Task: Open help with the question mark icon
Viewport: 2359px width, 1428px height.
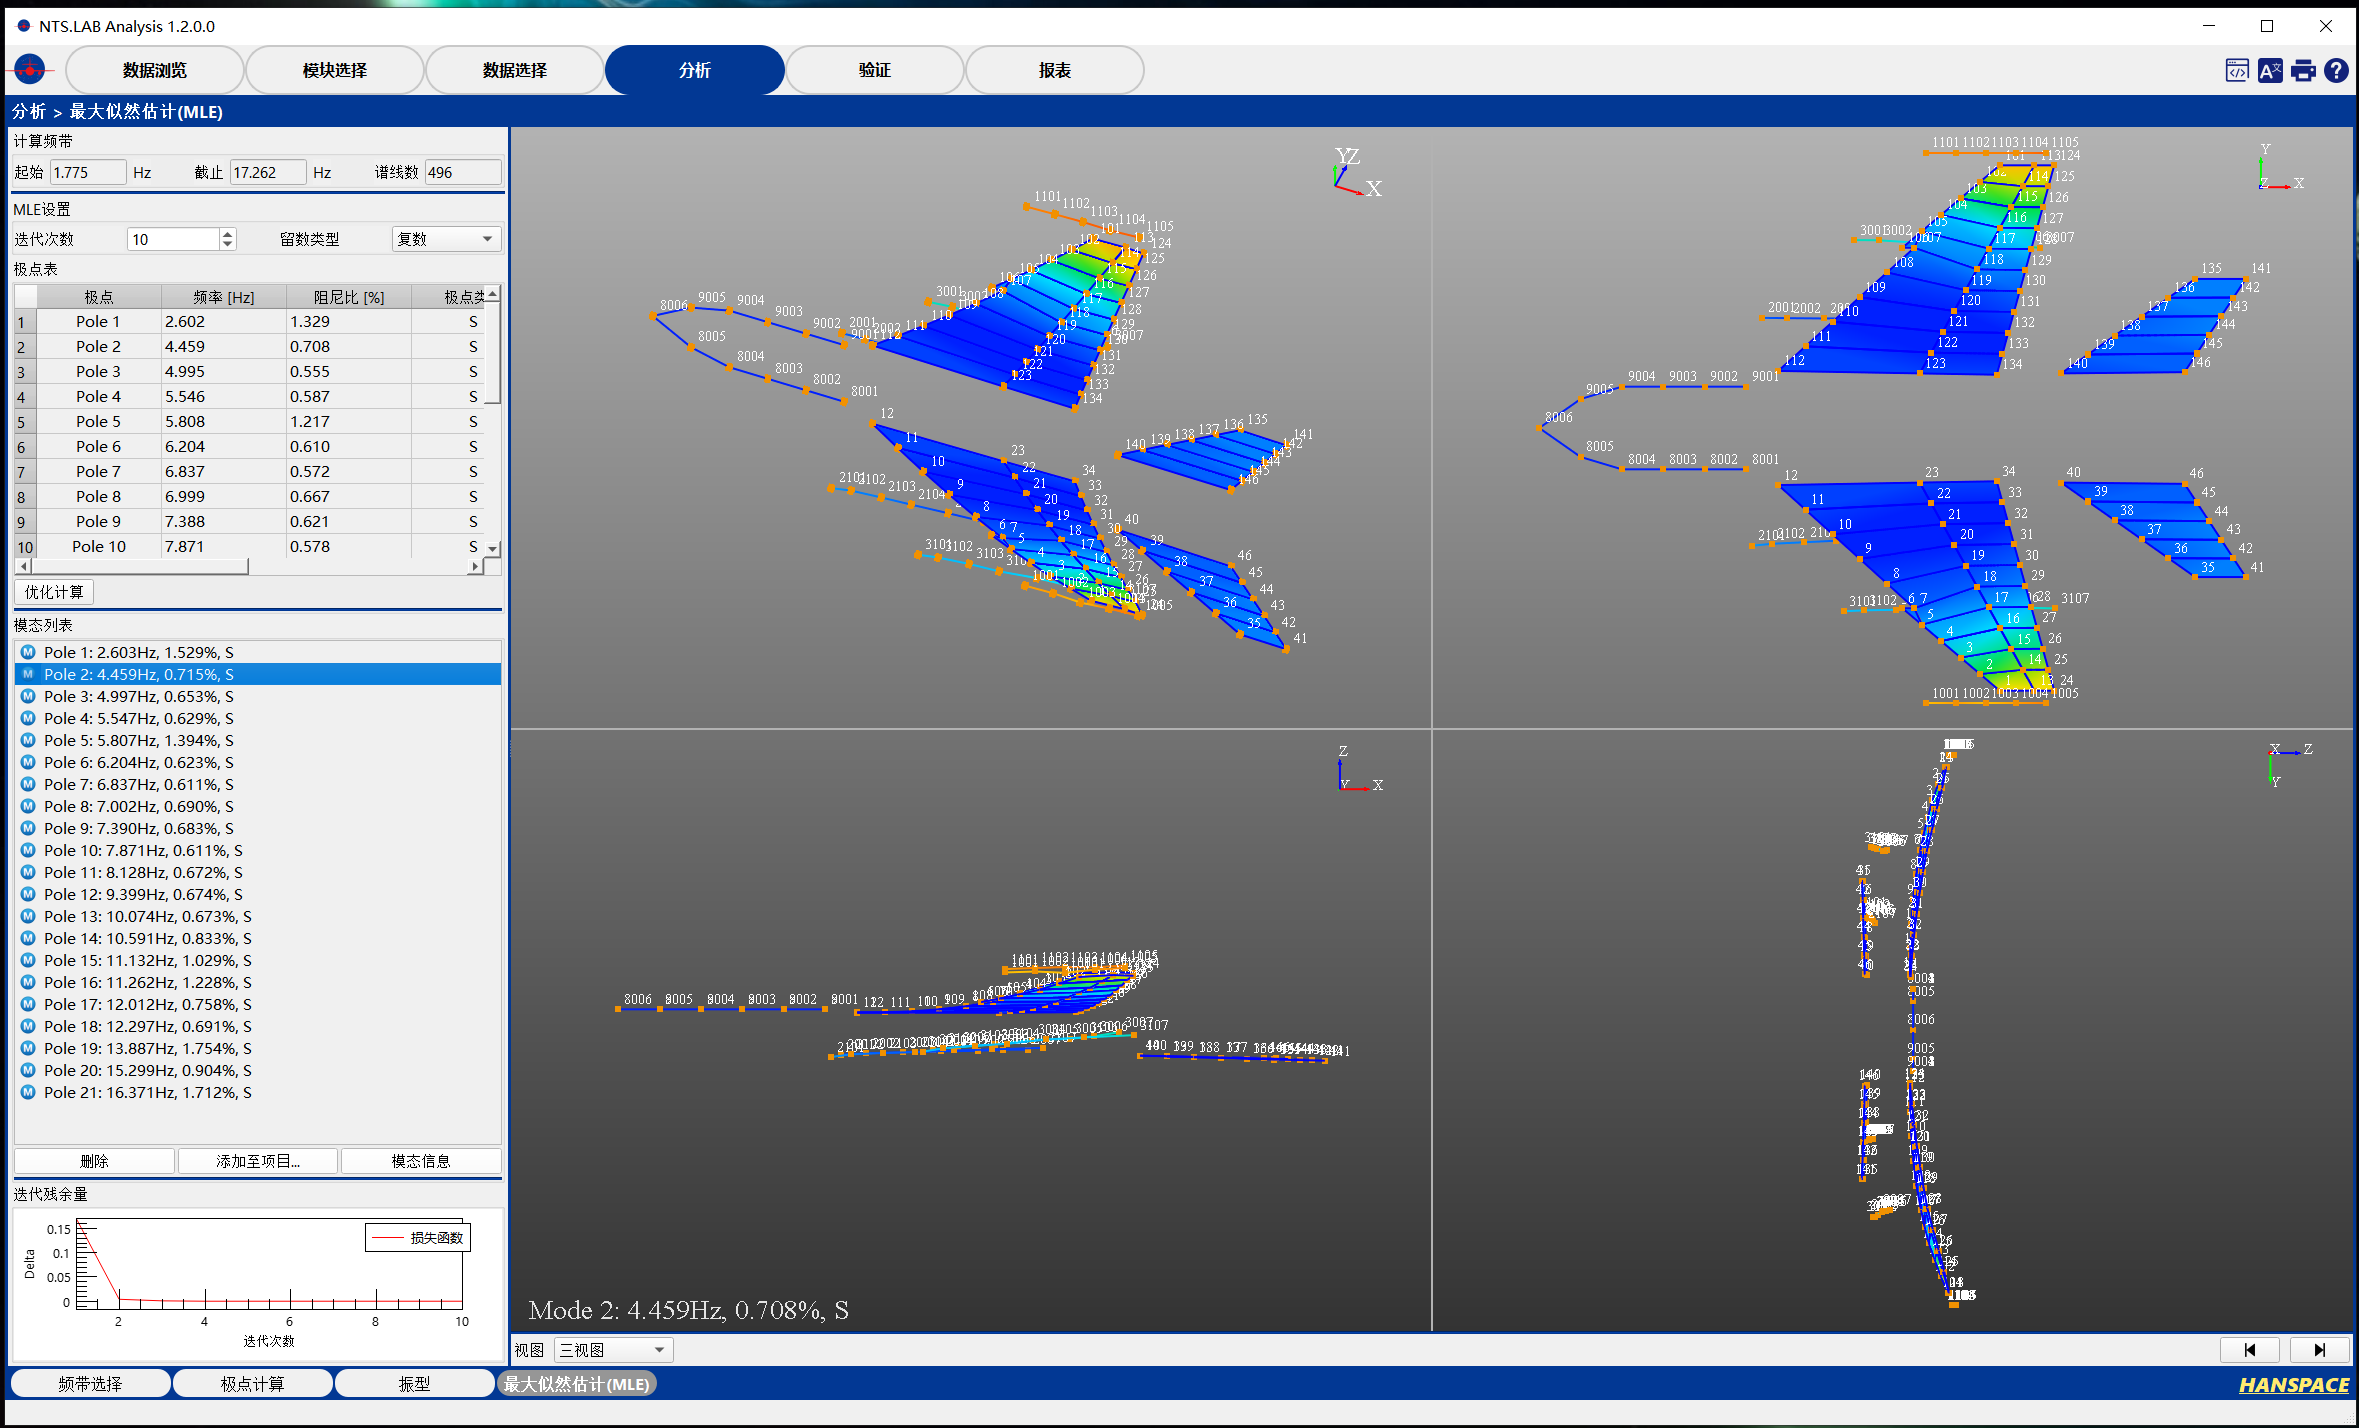Action: (2336, 70)
